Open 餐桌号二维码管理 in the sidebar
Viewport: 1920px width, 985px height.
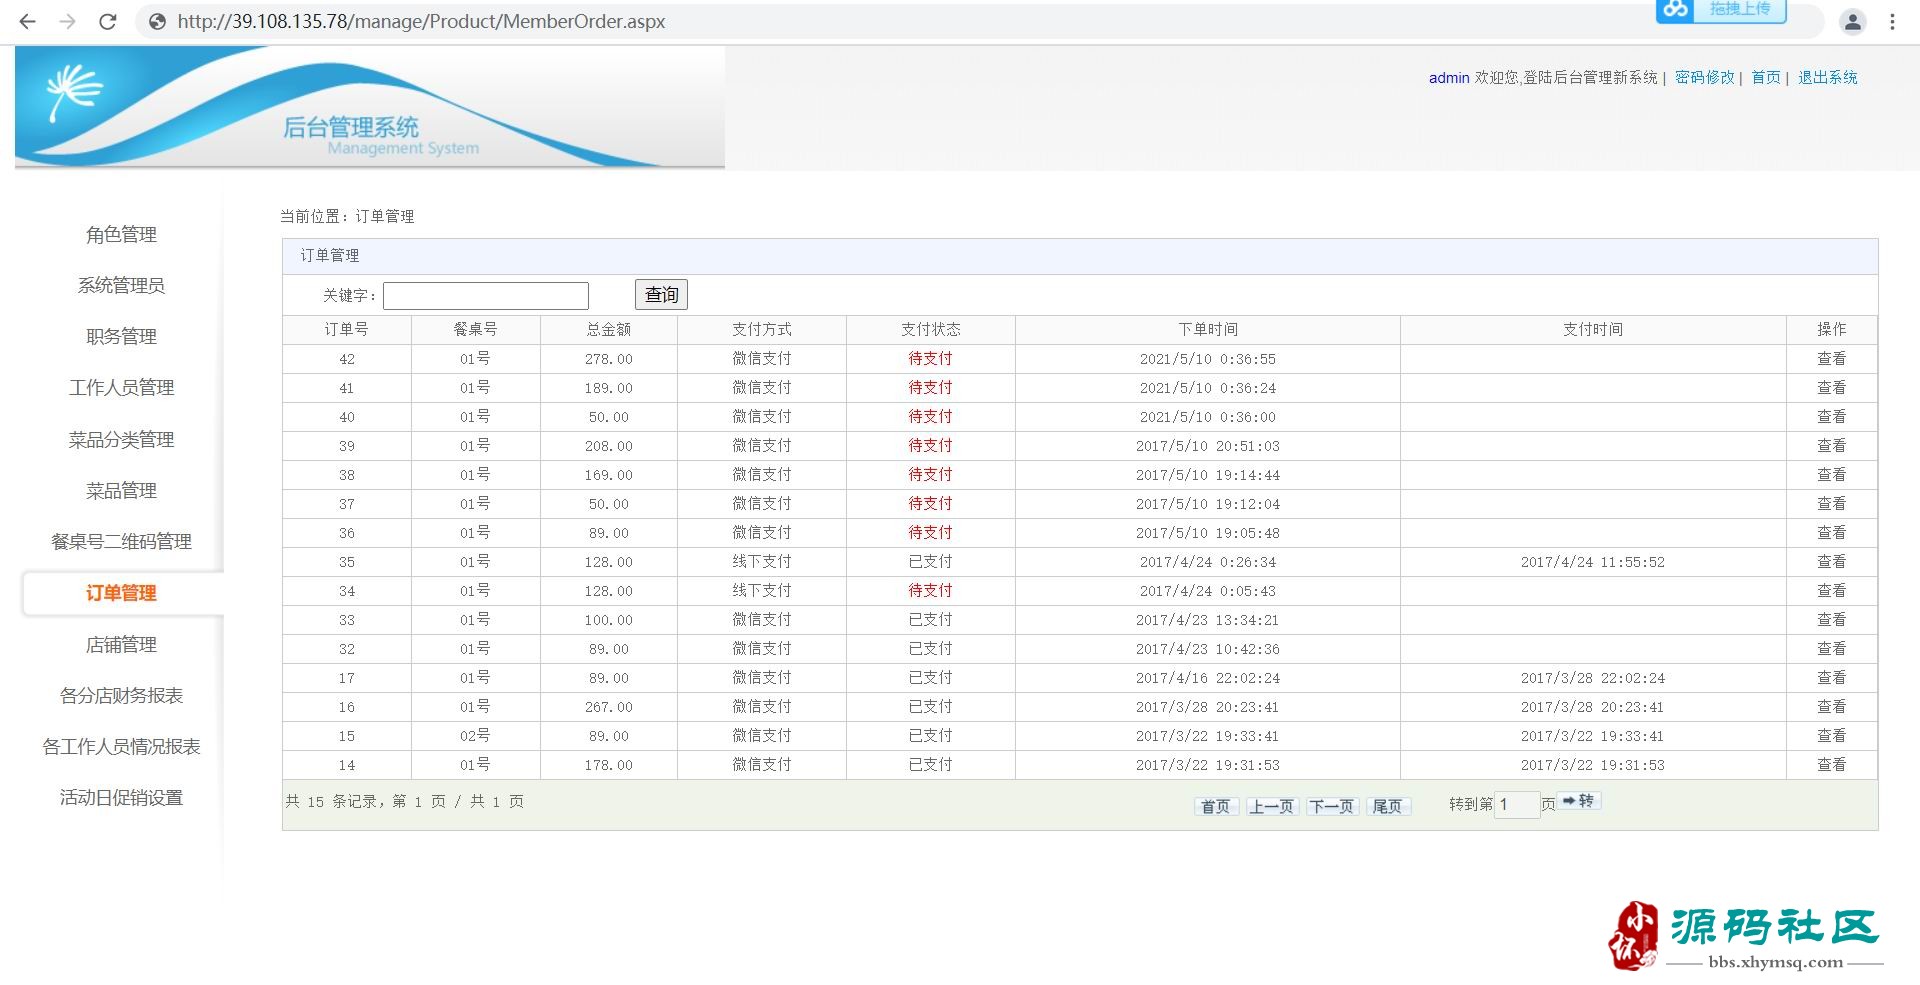click(x=121, y=541)
